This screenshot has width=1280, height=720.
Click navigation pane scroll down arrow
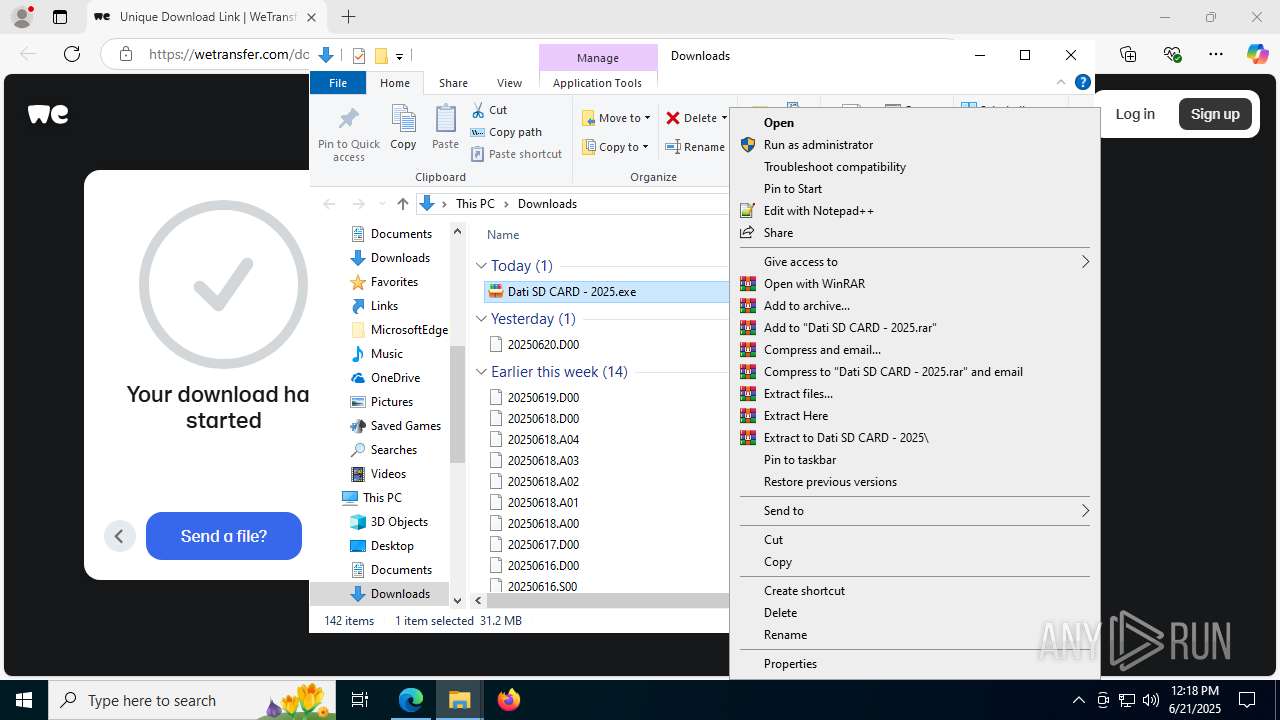coord(458,601)
